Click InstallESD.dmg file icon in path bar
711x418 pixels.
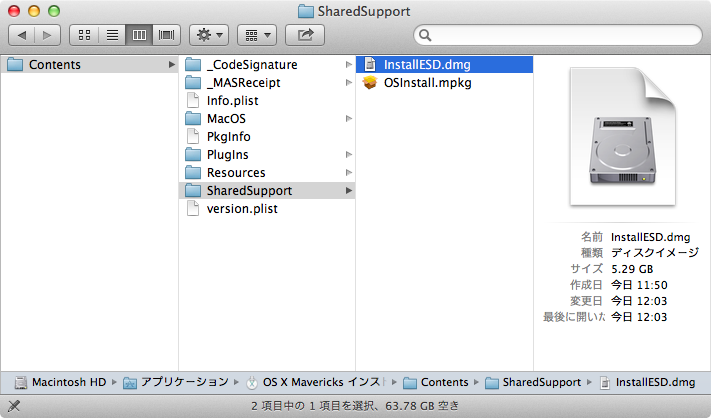pos(605,383)
